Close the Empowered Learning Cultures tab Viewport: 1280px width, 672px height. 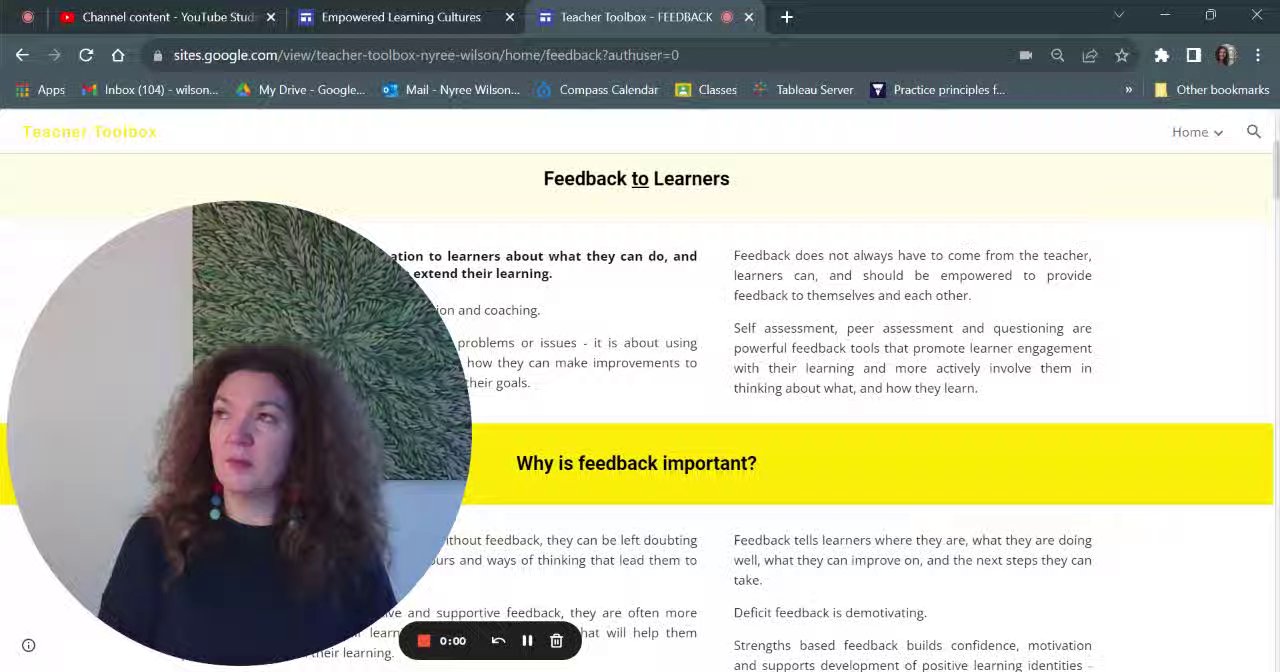[510, 17]
